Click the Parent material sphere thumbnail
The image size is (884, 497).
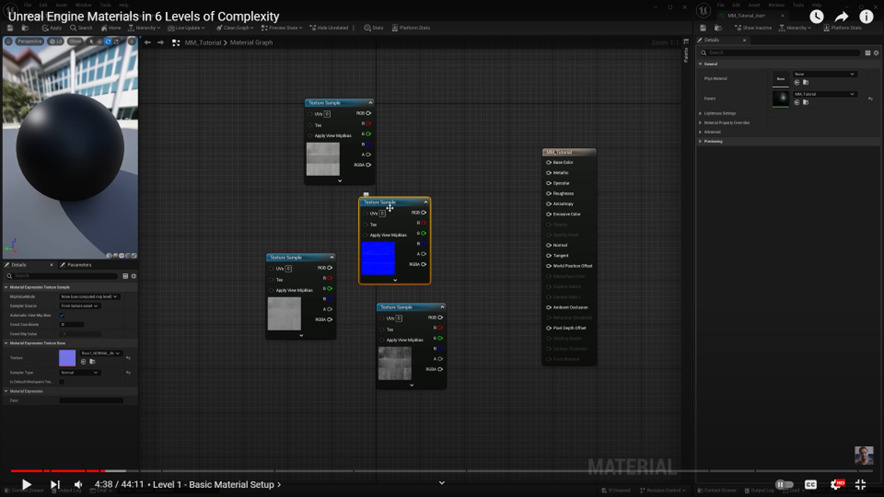point(781,98)
